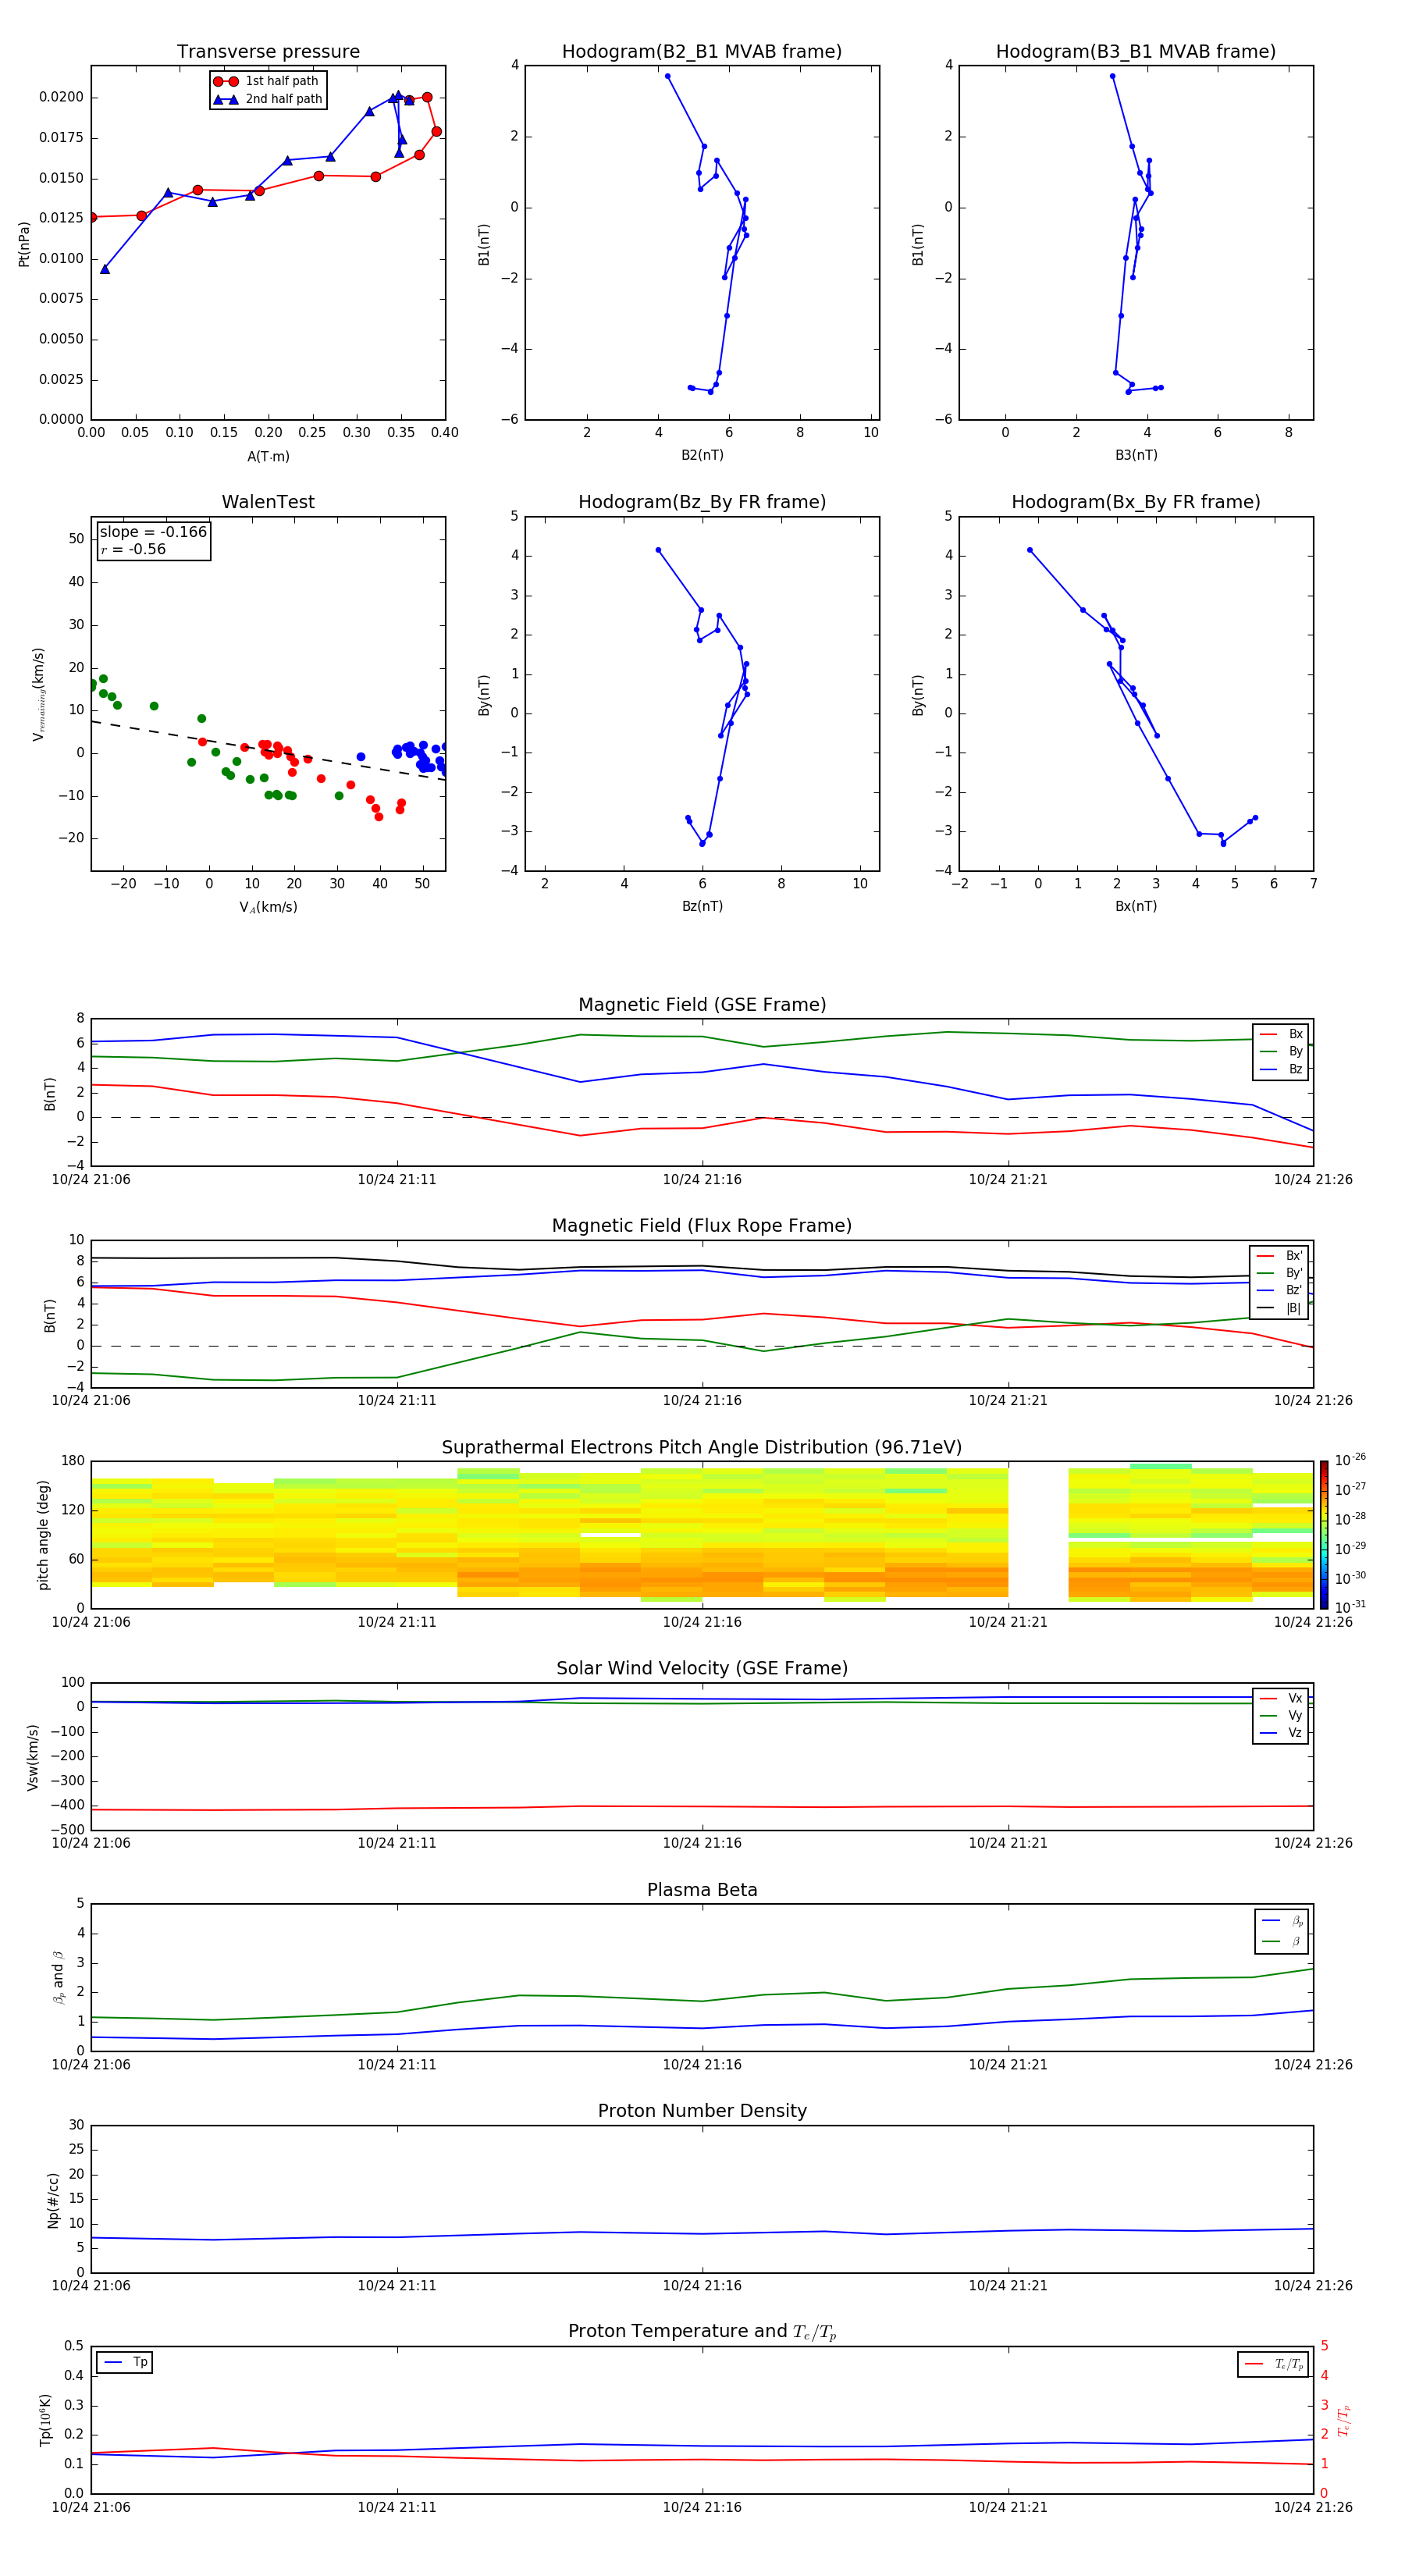Select the β entry in Plasma Beta legend

click(1282, 1941)
